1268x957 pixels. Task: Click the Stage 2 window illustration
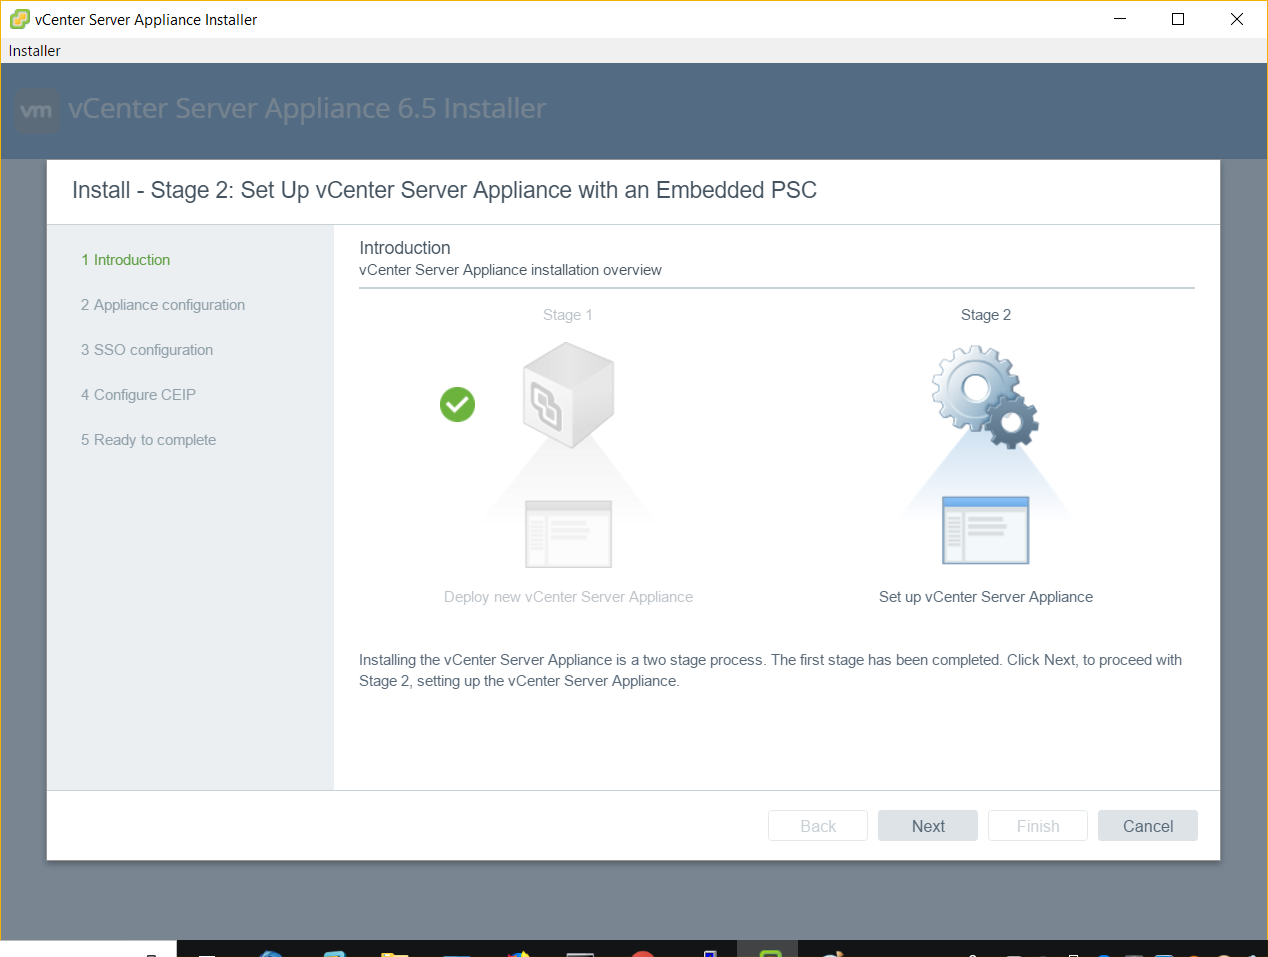tap(986, 530)
